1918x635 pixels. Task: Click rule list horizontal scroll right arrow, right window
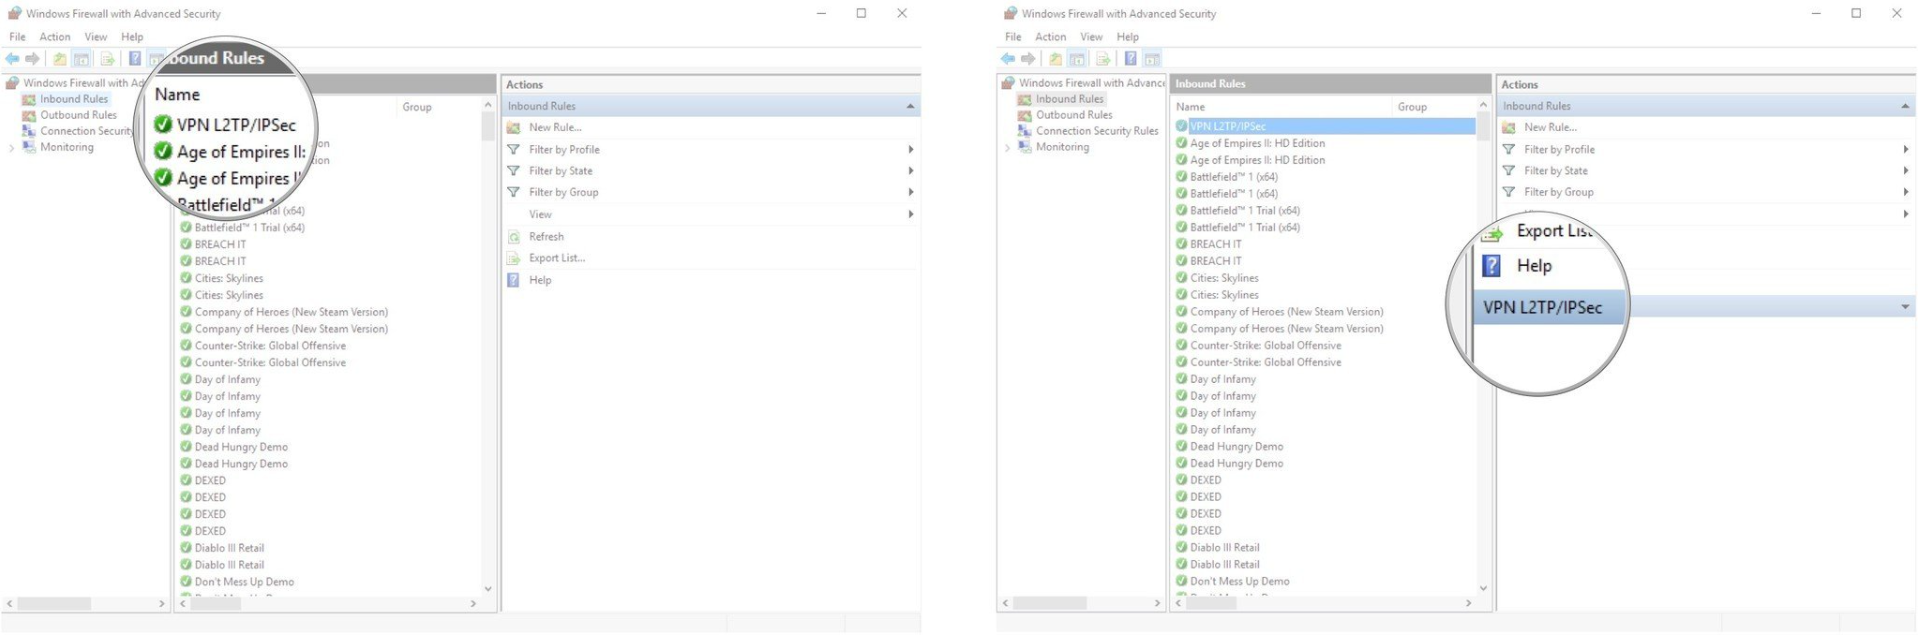click(x=1468, y=603)
